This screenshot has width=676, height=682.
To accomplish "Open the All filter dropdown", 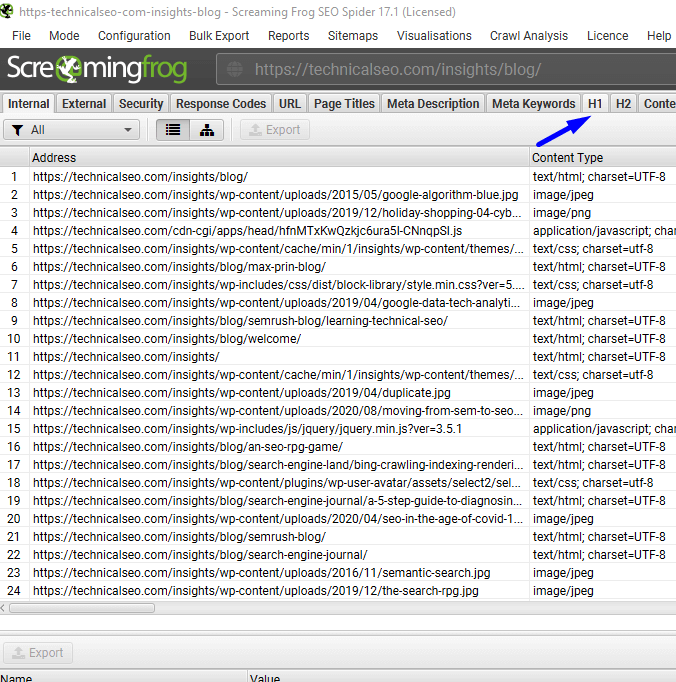I will coord(72,130).
